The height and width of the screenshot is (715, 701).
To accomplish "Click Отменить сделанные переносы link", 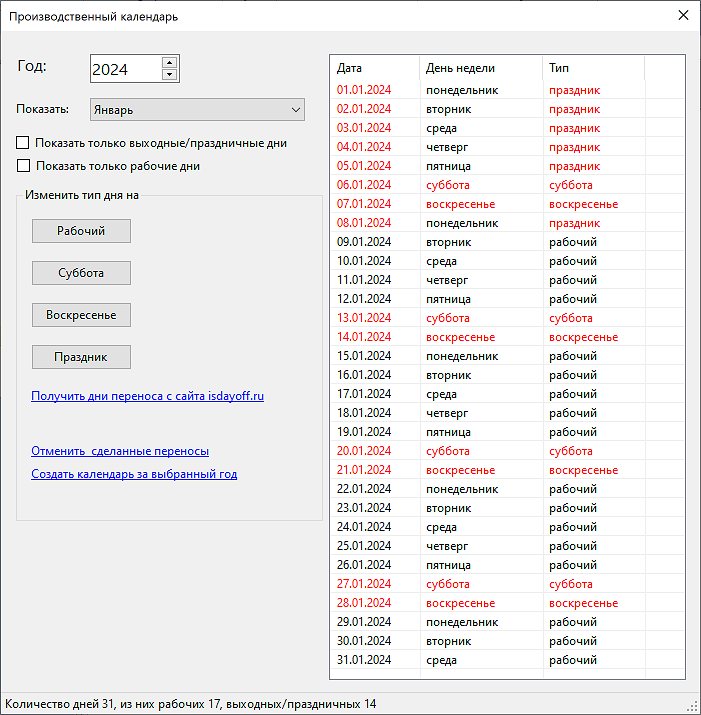I will [120, 451].
